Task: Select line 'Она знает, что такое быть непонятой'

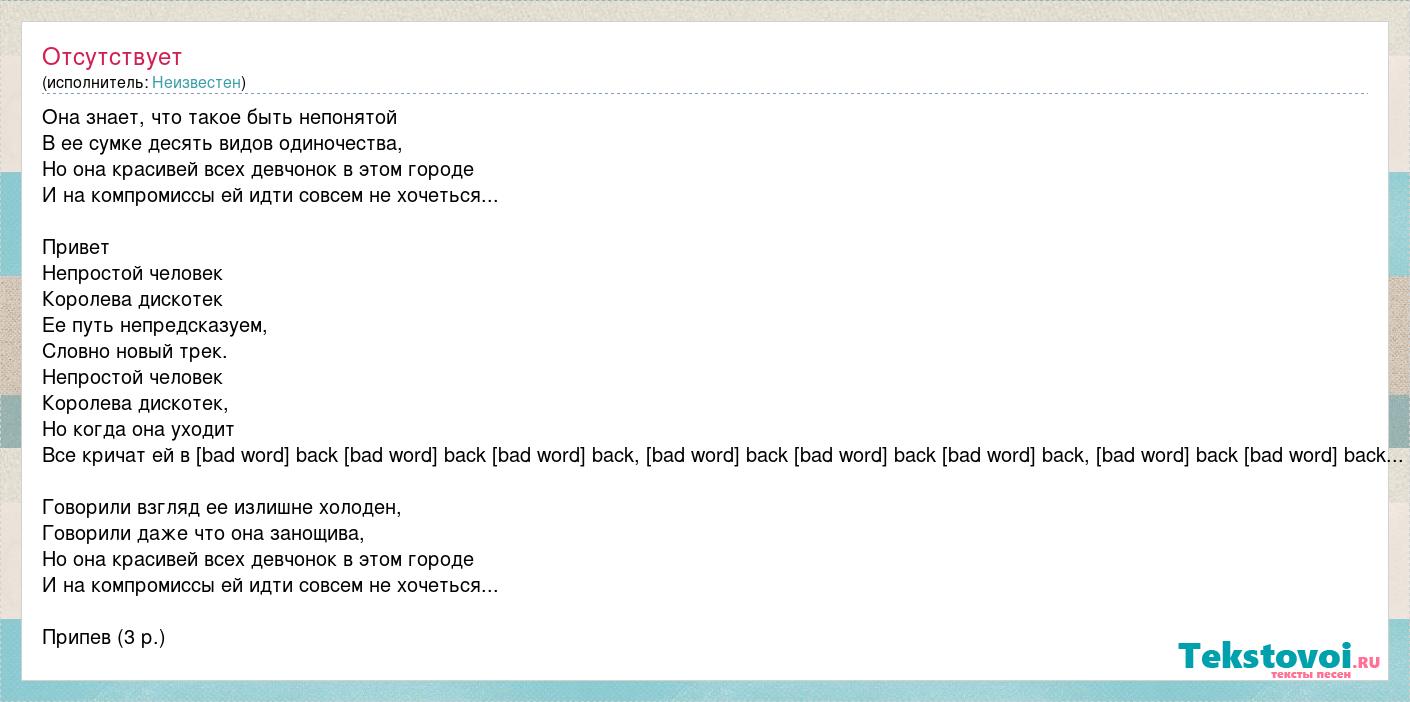Action: [x=220, y=118]
